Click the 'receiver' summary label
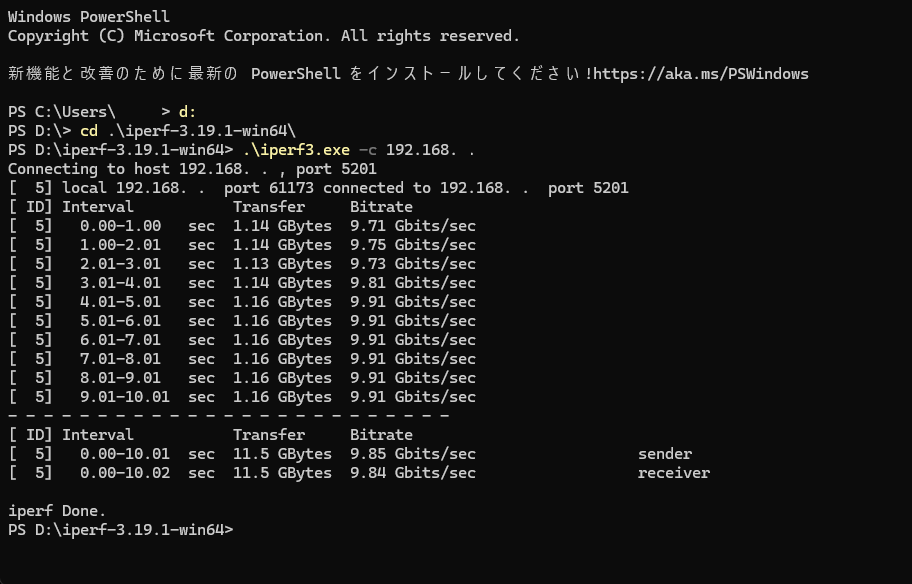Viewport: 912px width, 584px height. click(674, 473)
